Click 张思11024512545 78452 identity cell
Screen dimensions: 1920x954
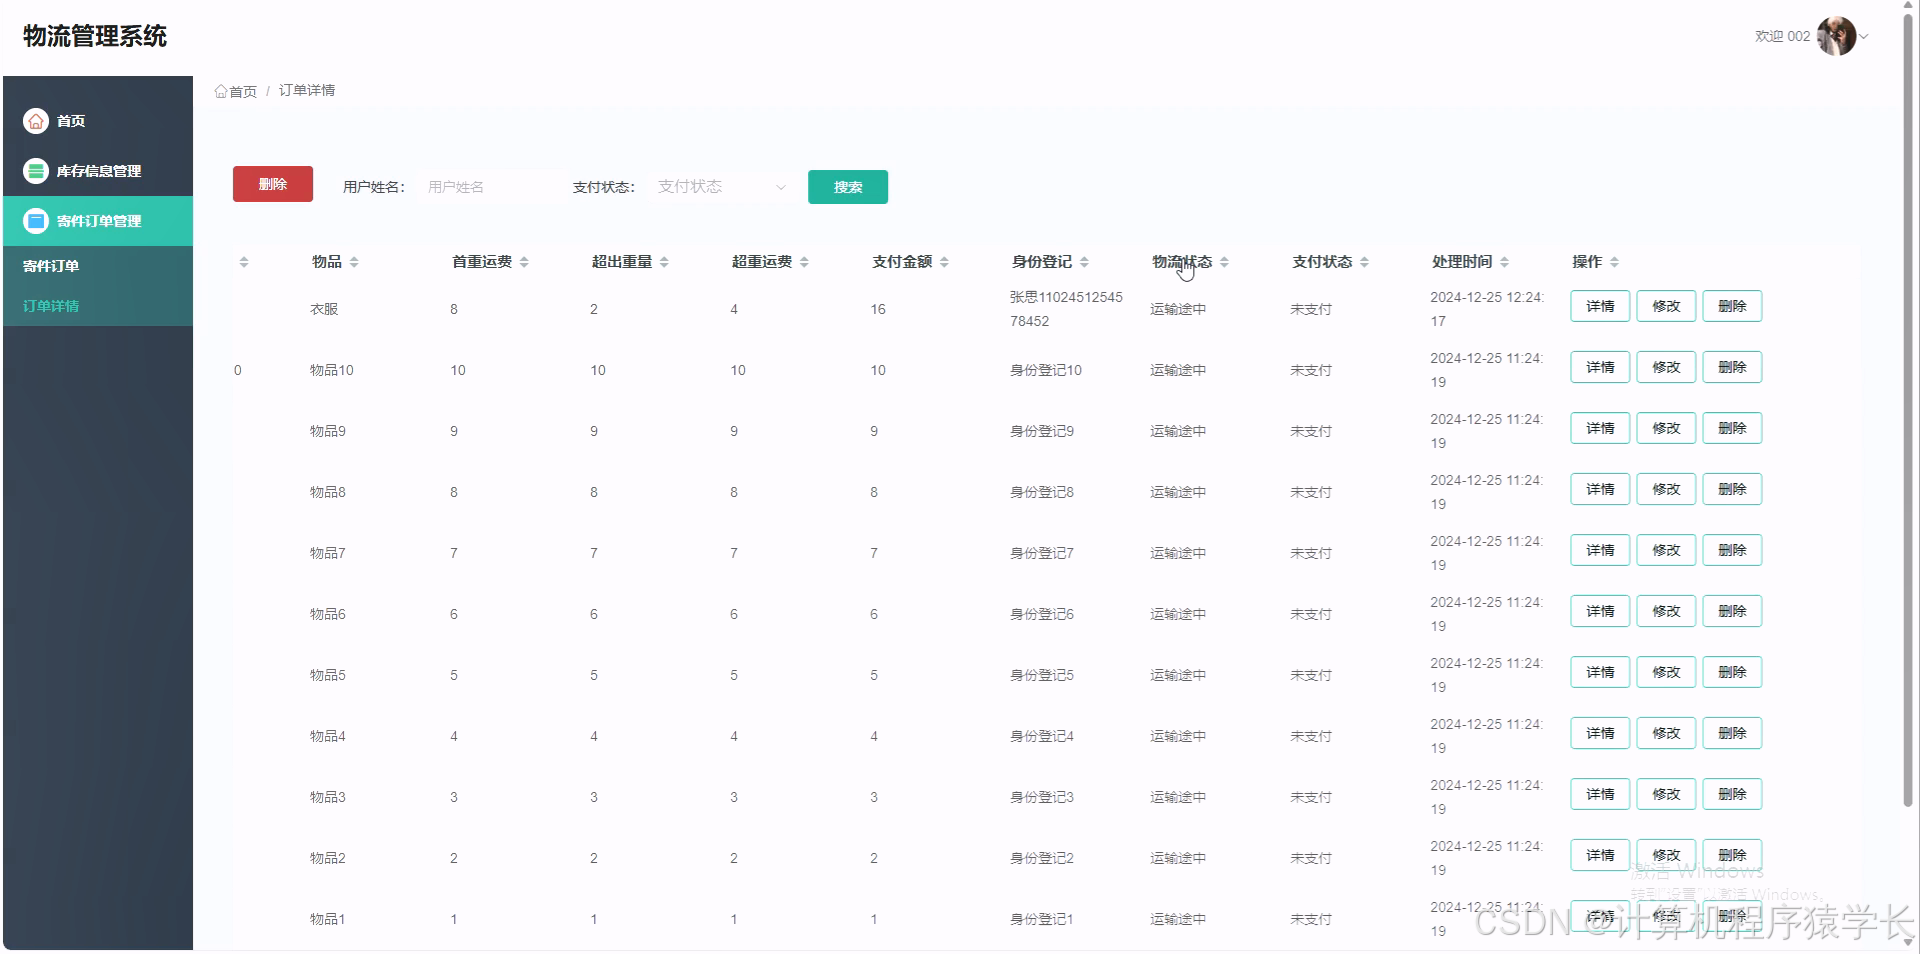[x=1066, y=309]
